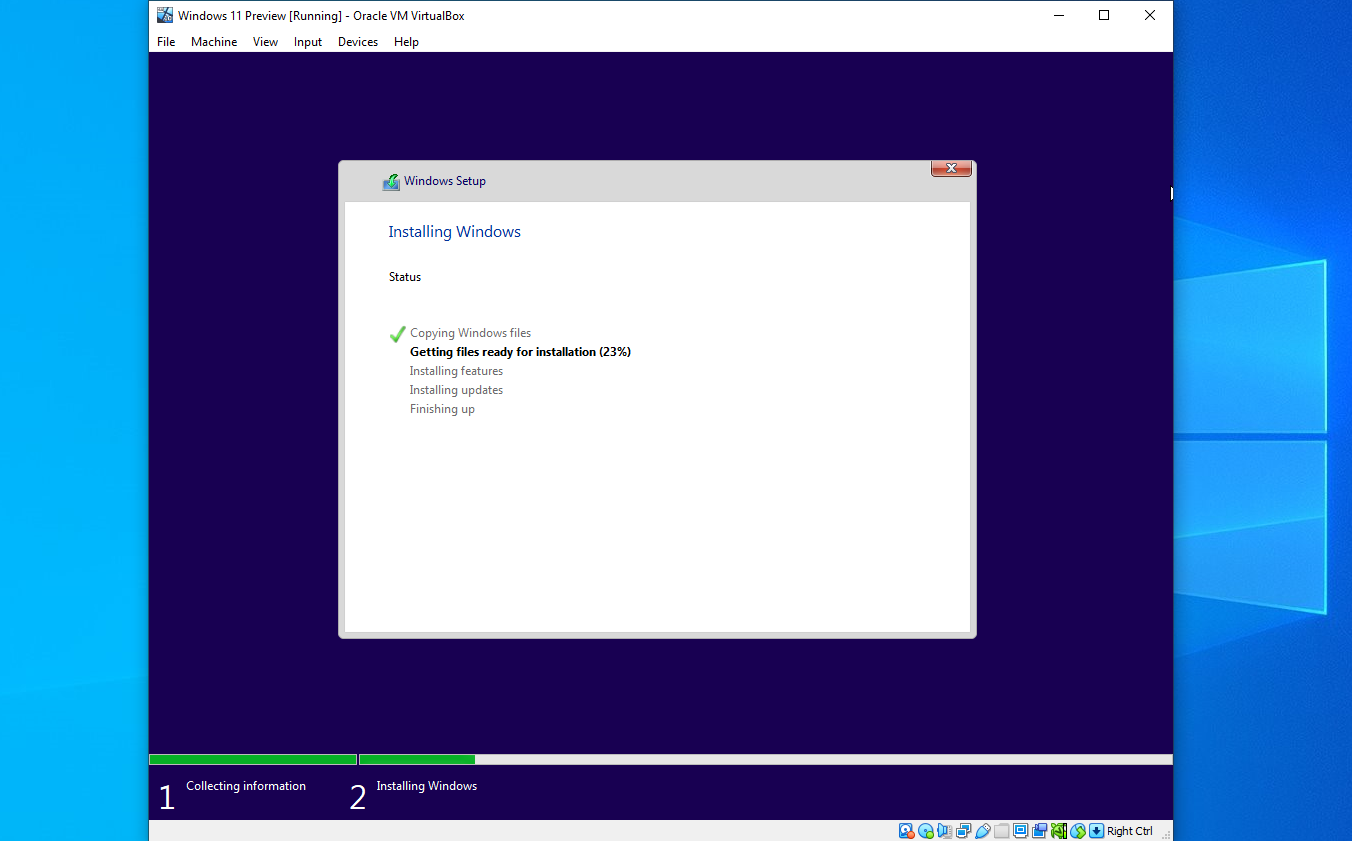
Task: Maximize the VirtualBox window
Action: tap(1104, 15)
